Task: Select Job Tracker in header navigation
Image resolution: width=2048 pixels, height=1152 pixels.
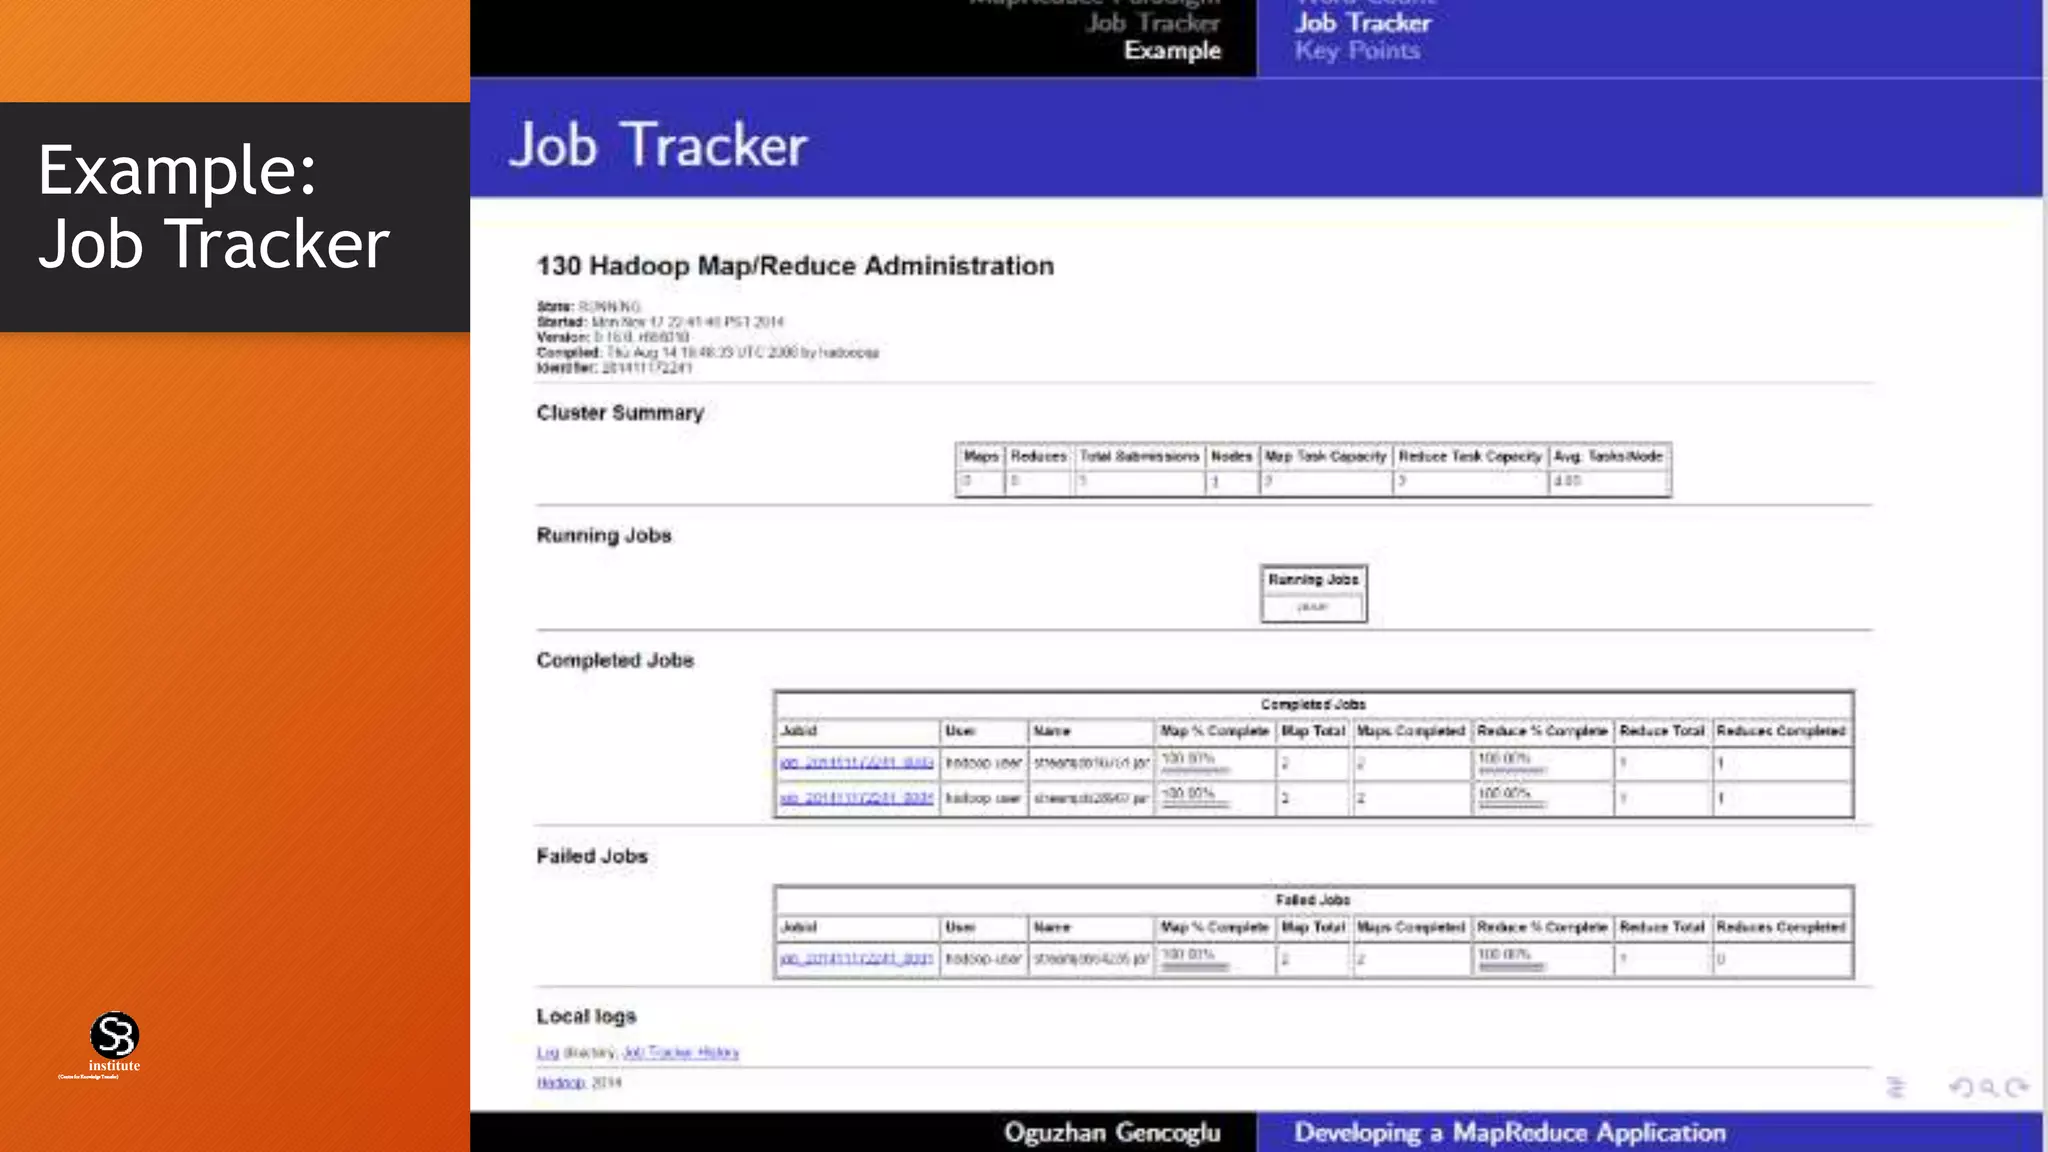Action: click(x=1362, y=23)
